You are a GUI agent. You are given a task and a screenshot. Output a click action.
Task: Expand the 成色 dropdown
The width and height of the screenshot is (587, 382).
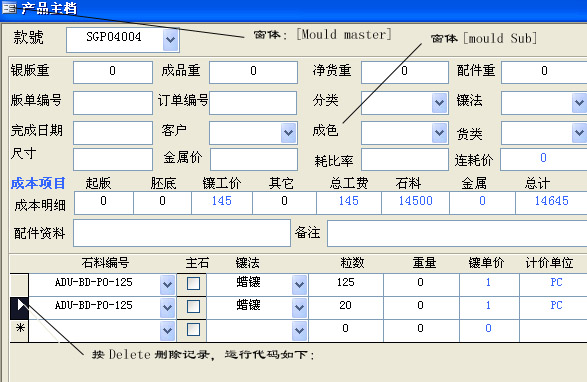[440, 133]
